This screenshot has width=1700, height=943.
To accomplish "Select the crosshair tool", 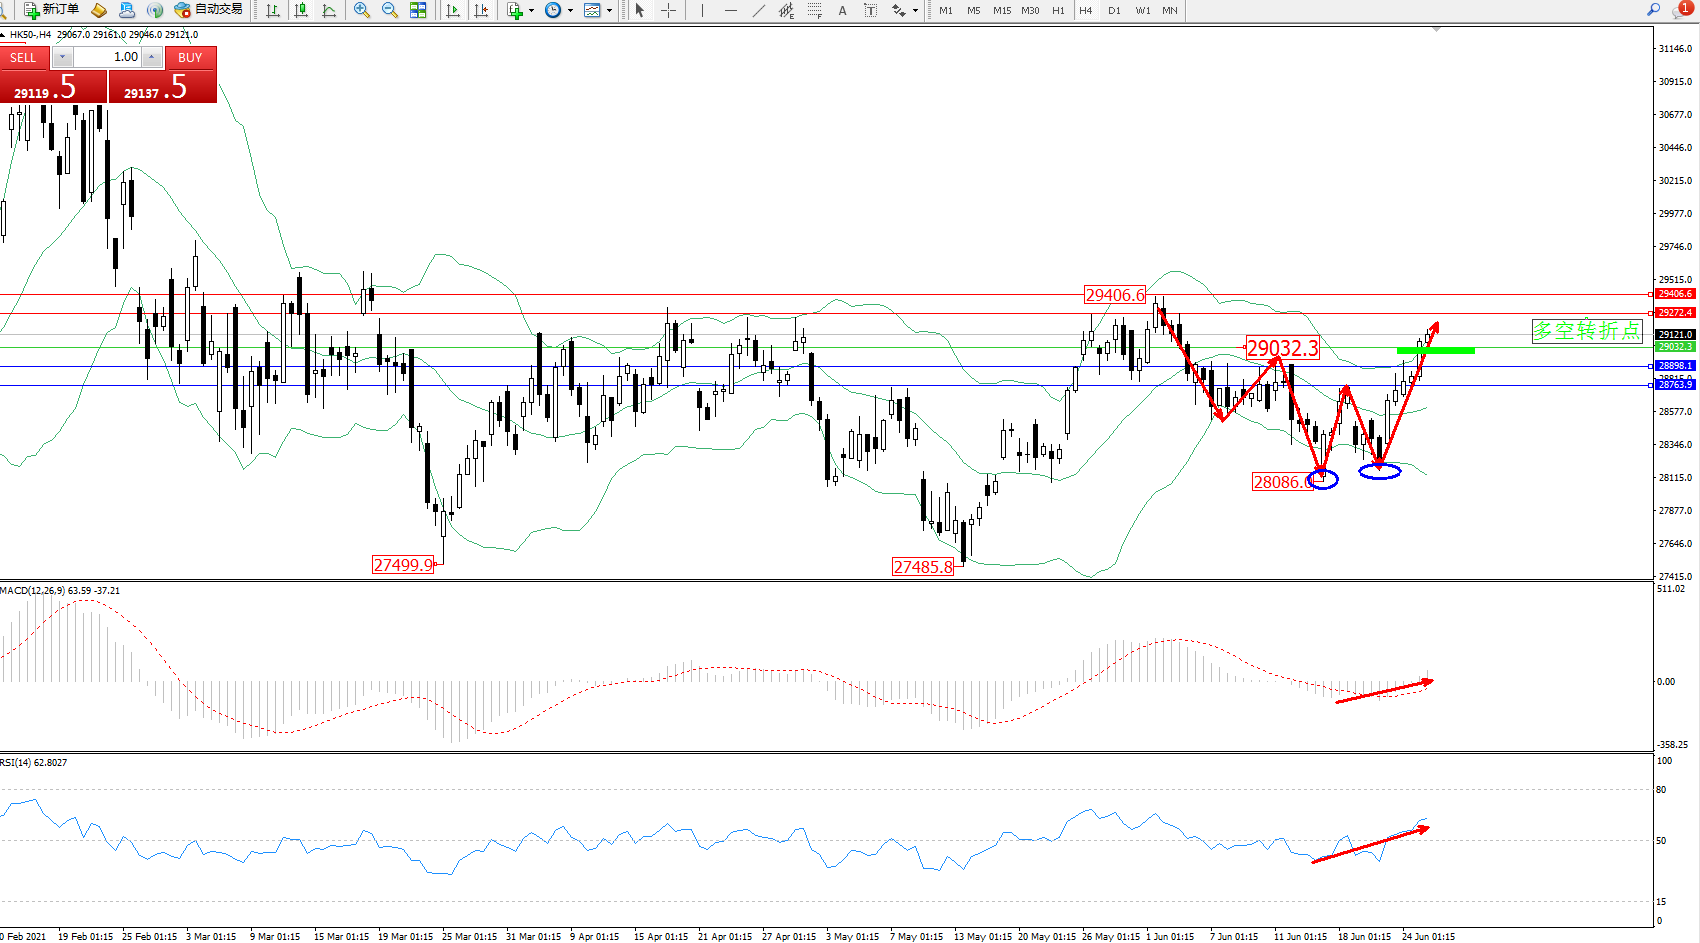I will [x=668, y=10].
